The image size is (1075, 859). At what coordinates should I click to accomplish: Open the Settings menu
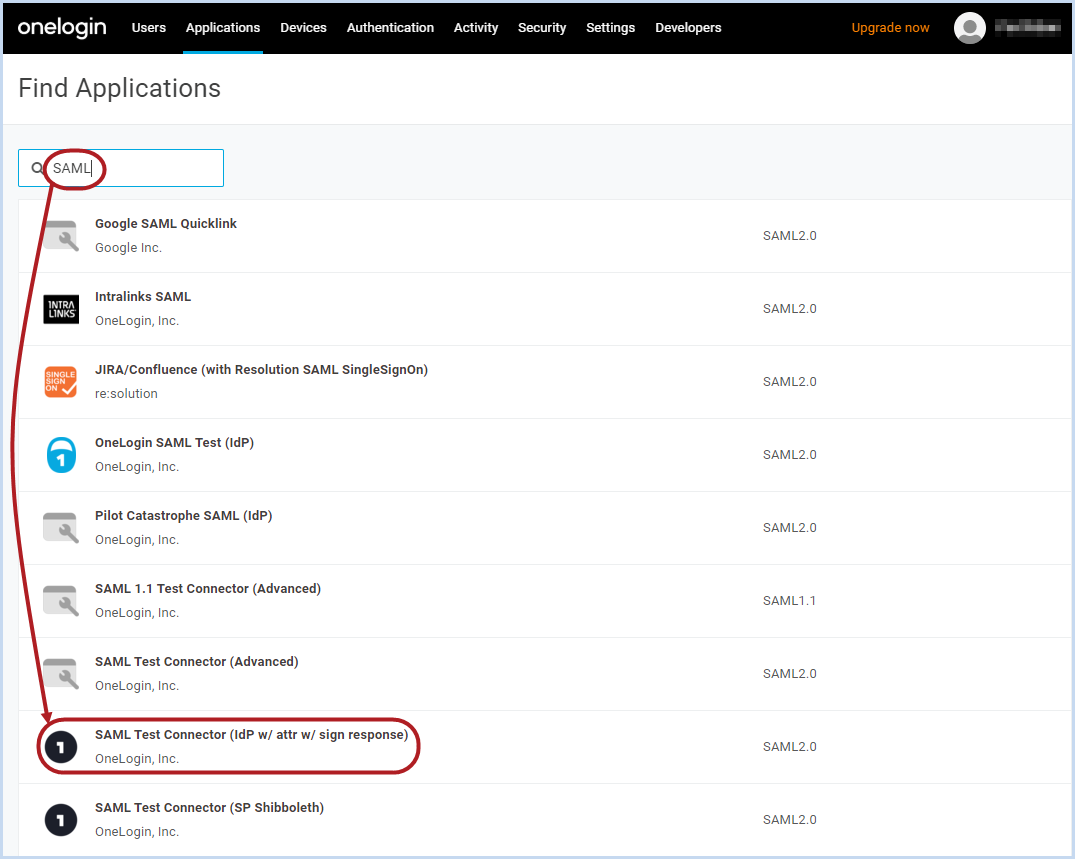click(x=610, y=27)
